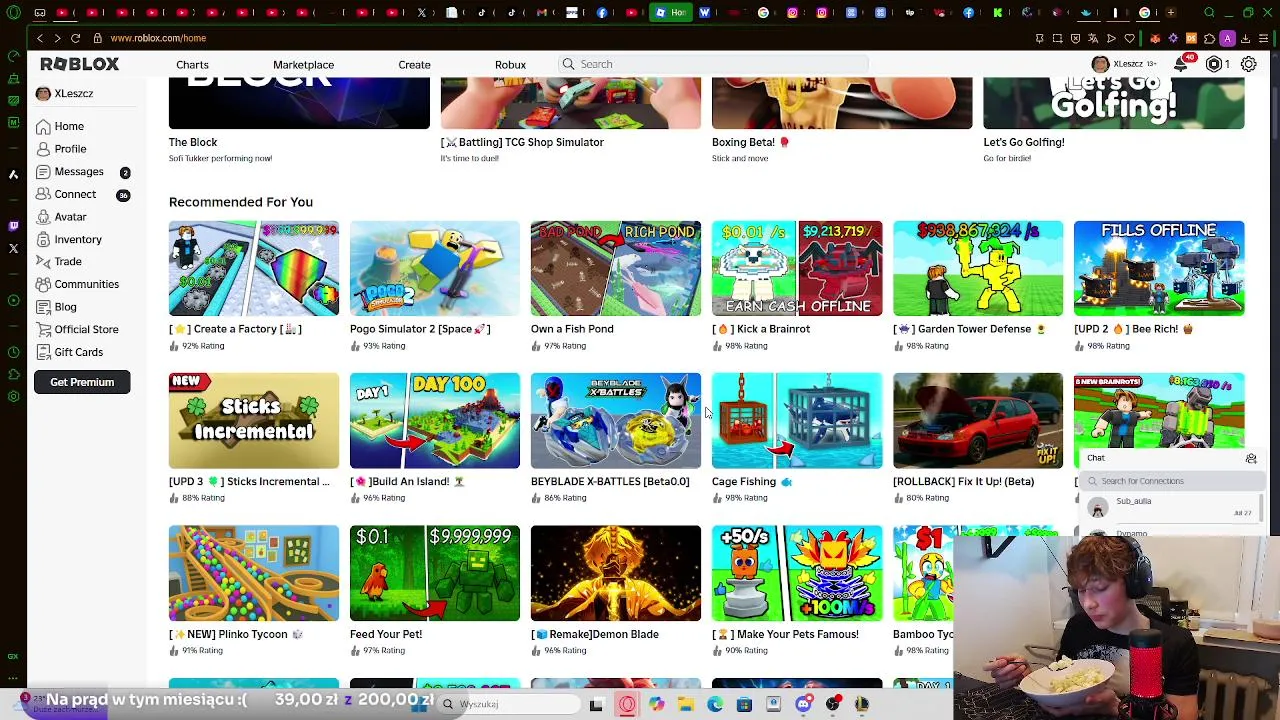
Task: Open Make Your Pets Famous! thumbnail
Action: 797,573
